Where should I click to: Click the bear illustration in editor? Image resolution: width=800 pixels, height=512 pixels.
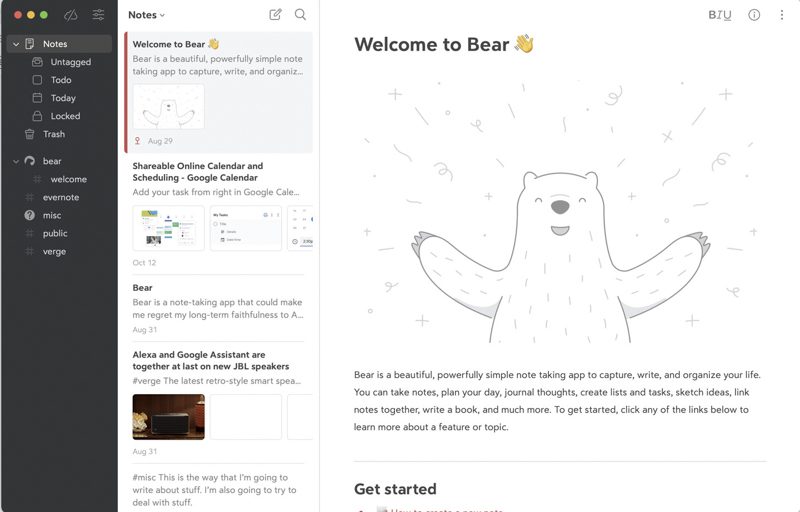[x=560, y=210]
